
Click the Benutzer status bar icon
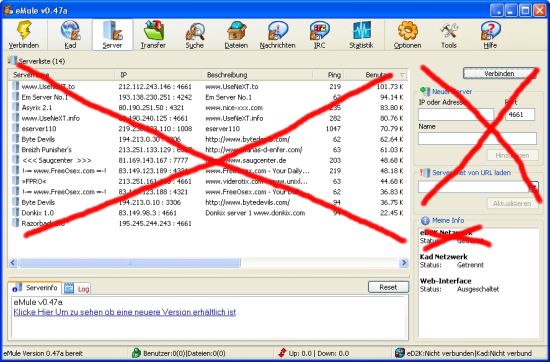(x=136, y=353)
